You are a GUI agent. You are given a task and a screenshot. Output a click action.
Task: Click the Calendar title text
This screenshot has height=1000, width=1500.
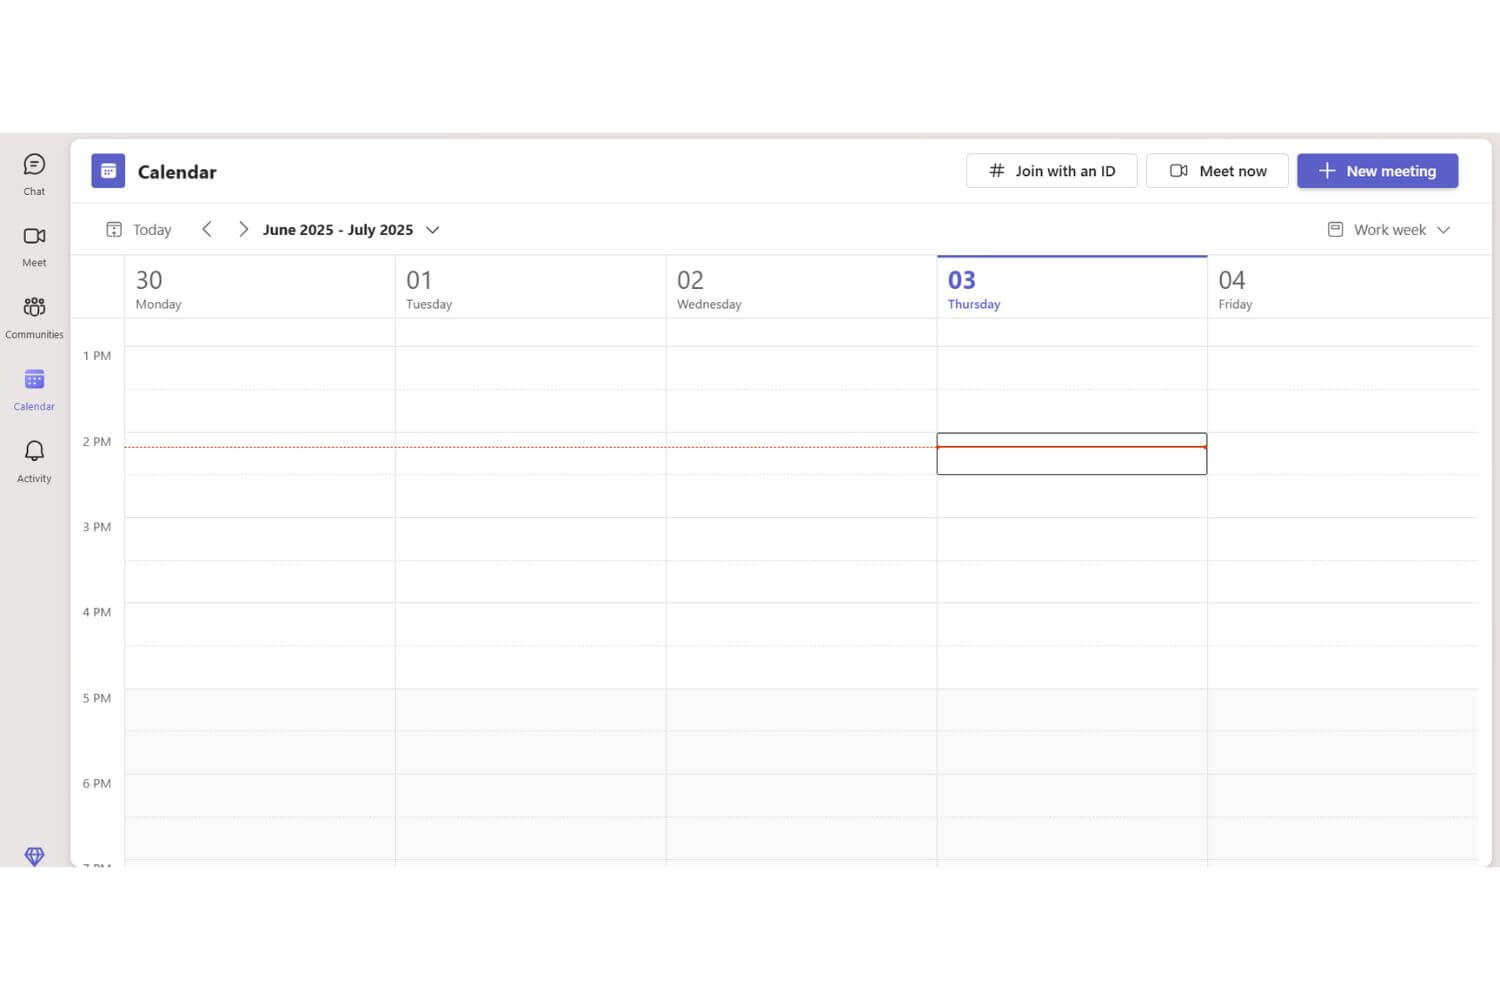point(177,172)
